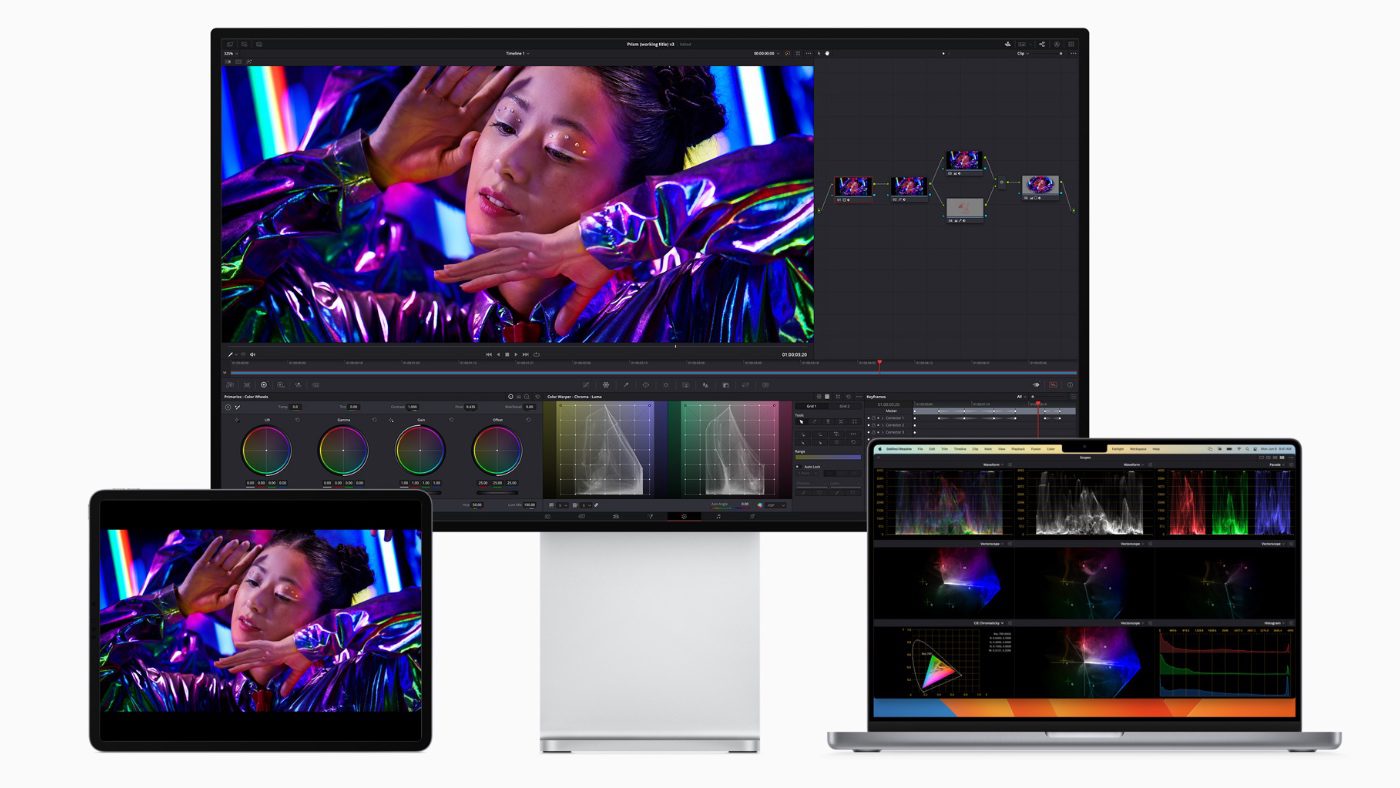The width and height of the screenshot is (1400, 788).
Task: Open the Clip dropdown above the node graph
Action: point(1022,53)
